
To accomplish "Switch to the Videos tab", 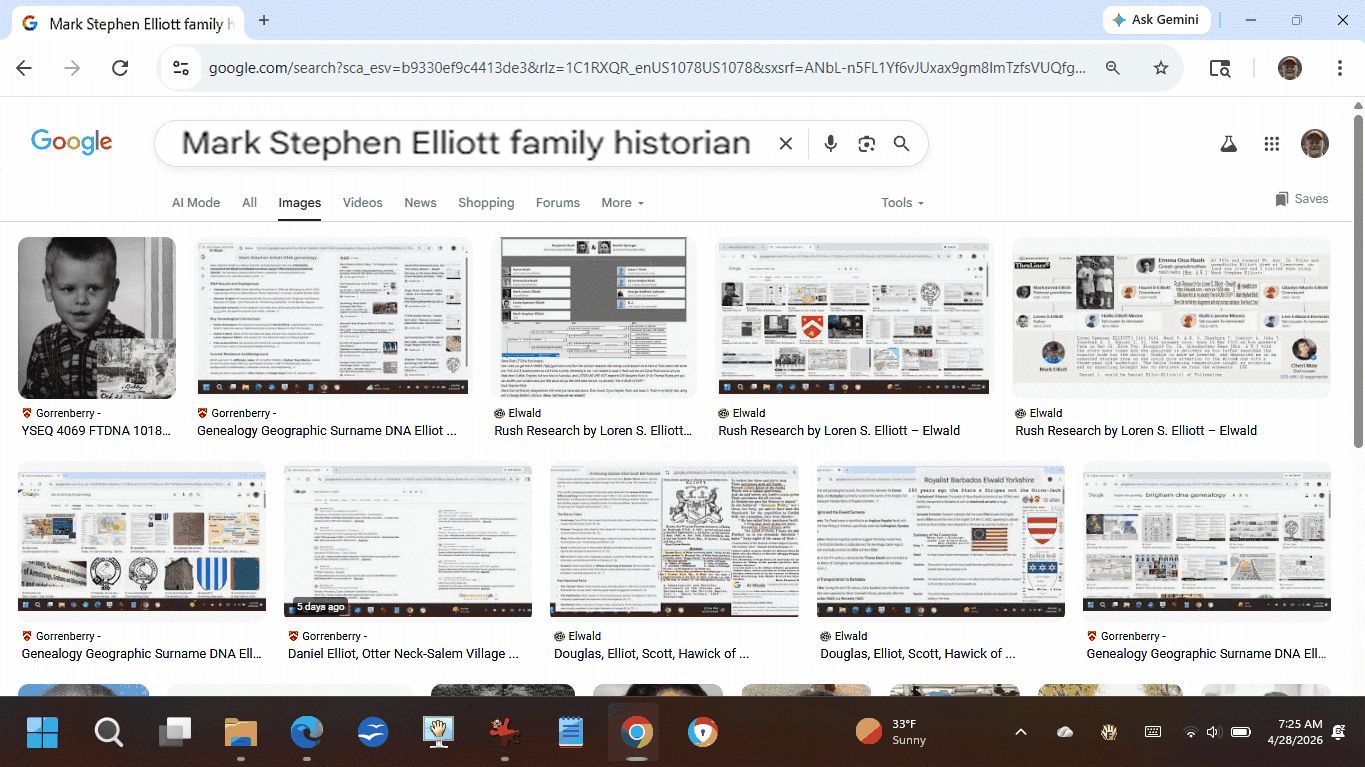I will 362,202.
